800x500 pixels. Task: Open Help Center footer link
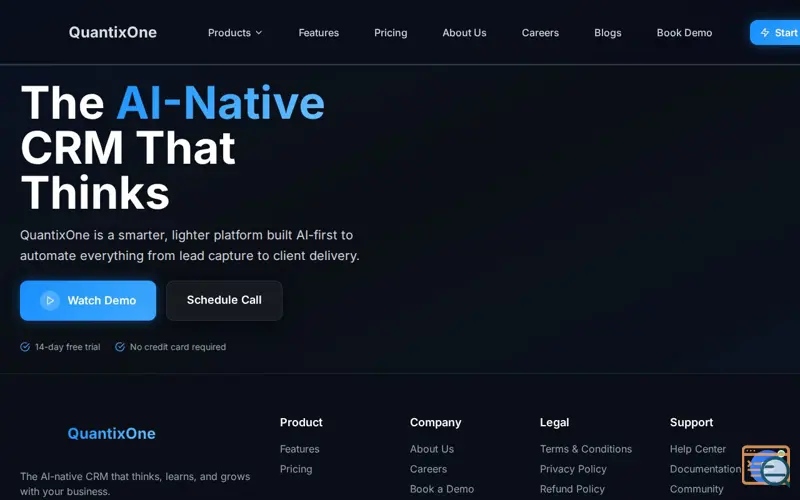697,449
